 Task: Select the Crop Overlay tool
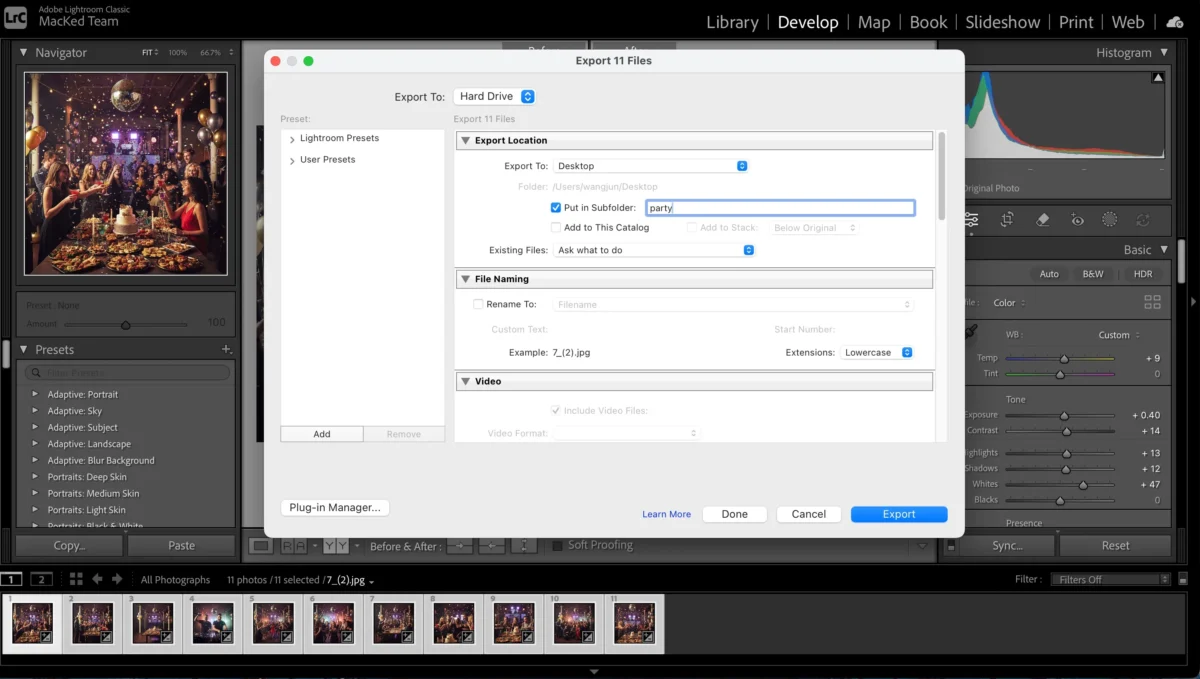click(x=1006, y=219)
